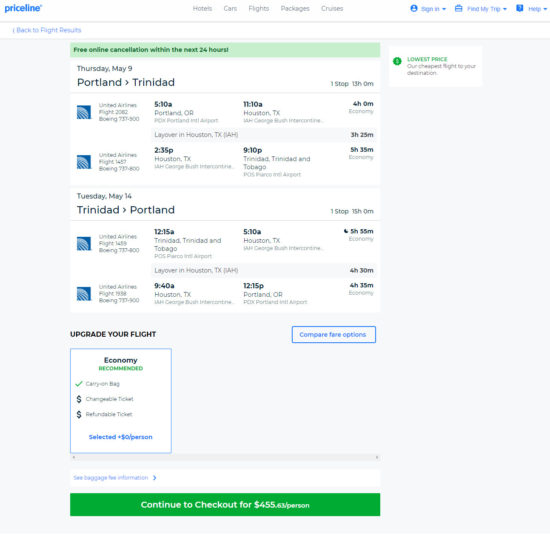Click the Sign in user icon
The width and height of the screenshot is (550, 534).
coord(414,8)
